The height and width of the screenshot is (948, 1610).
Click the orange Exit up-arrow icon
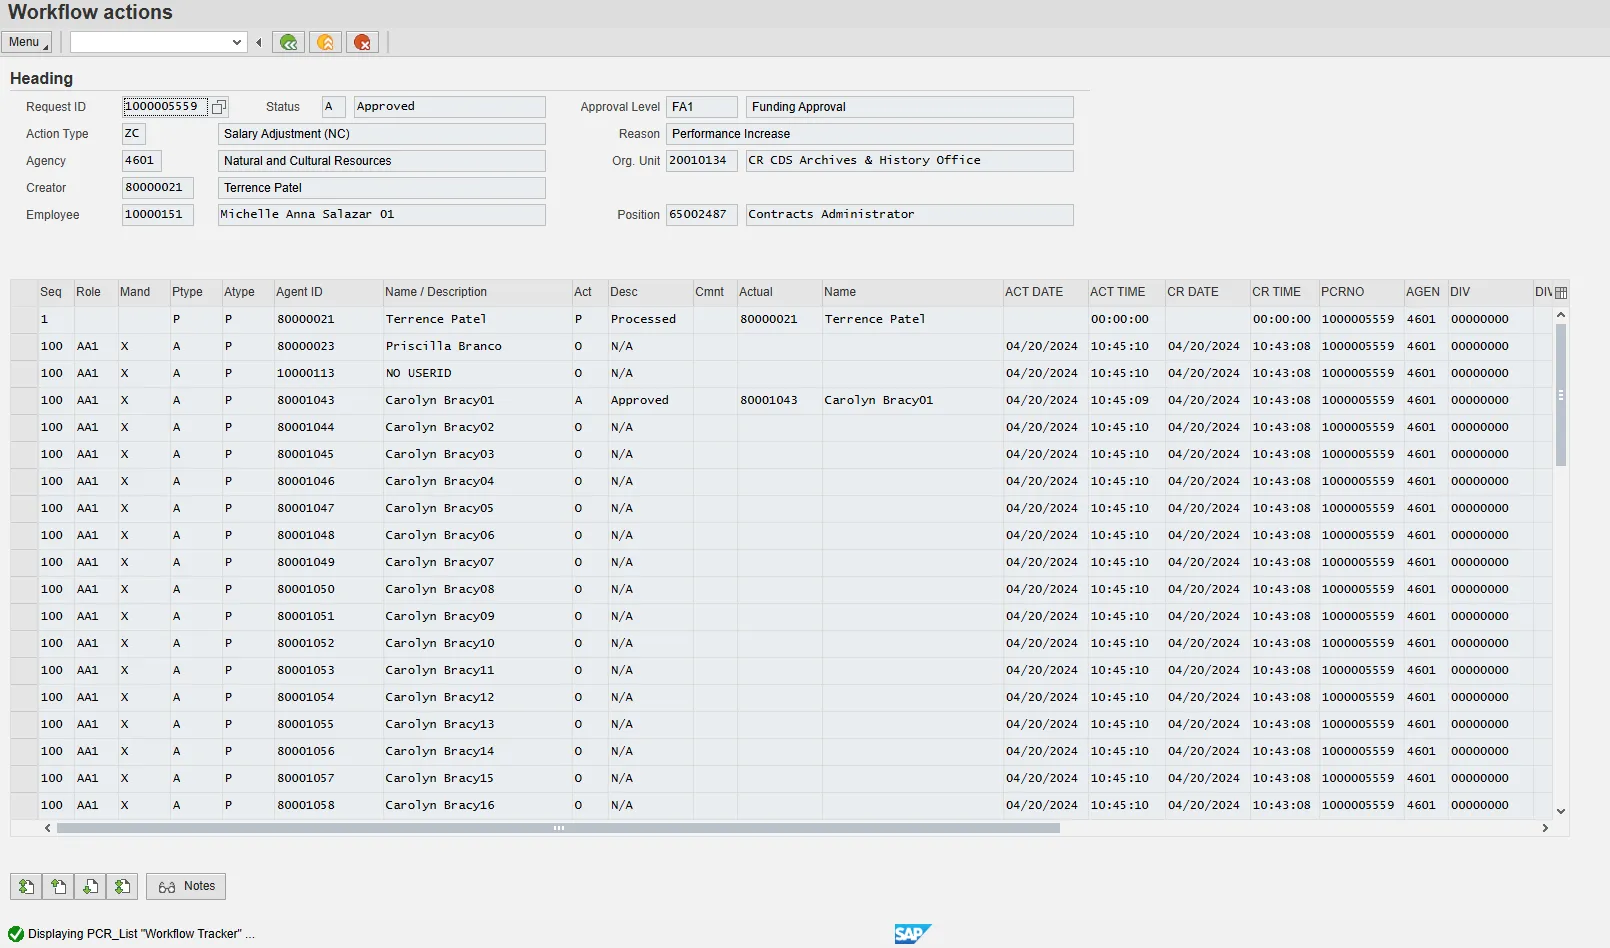pos(325,42)
